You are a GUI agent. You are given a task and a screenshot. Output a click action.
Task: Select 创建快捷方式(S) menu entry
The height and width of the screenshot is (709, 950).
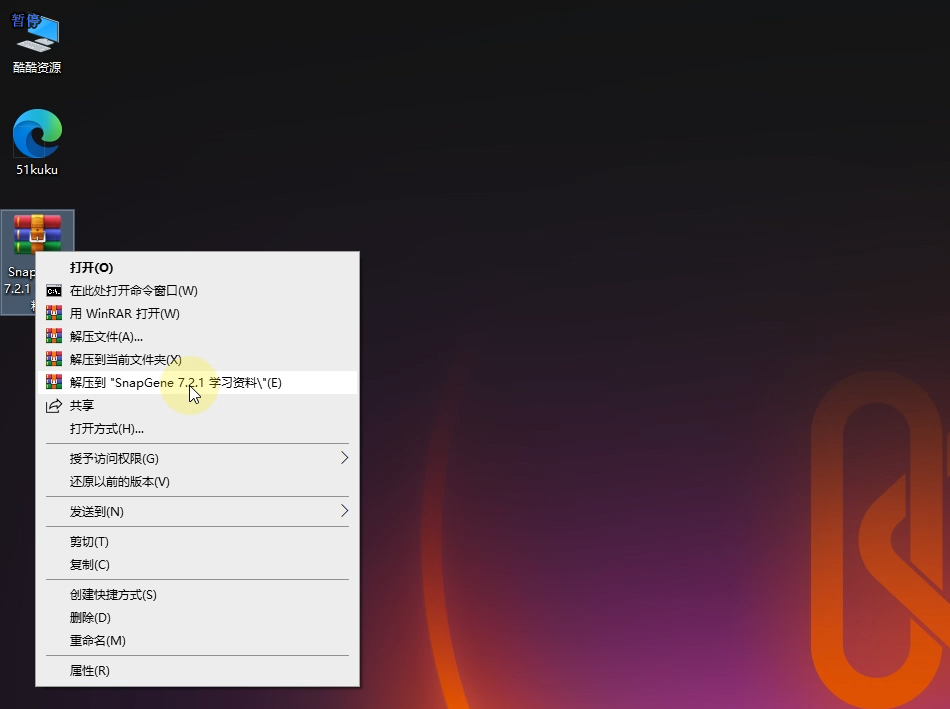(113, 595)
